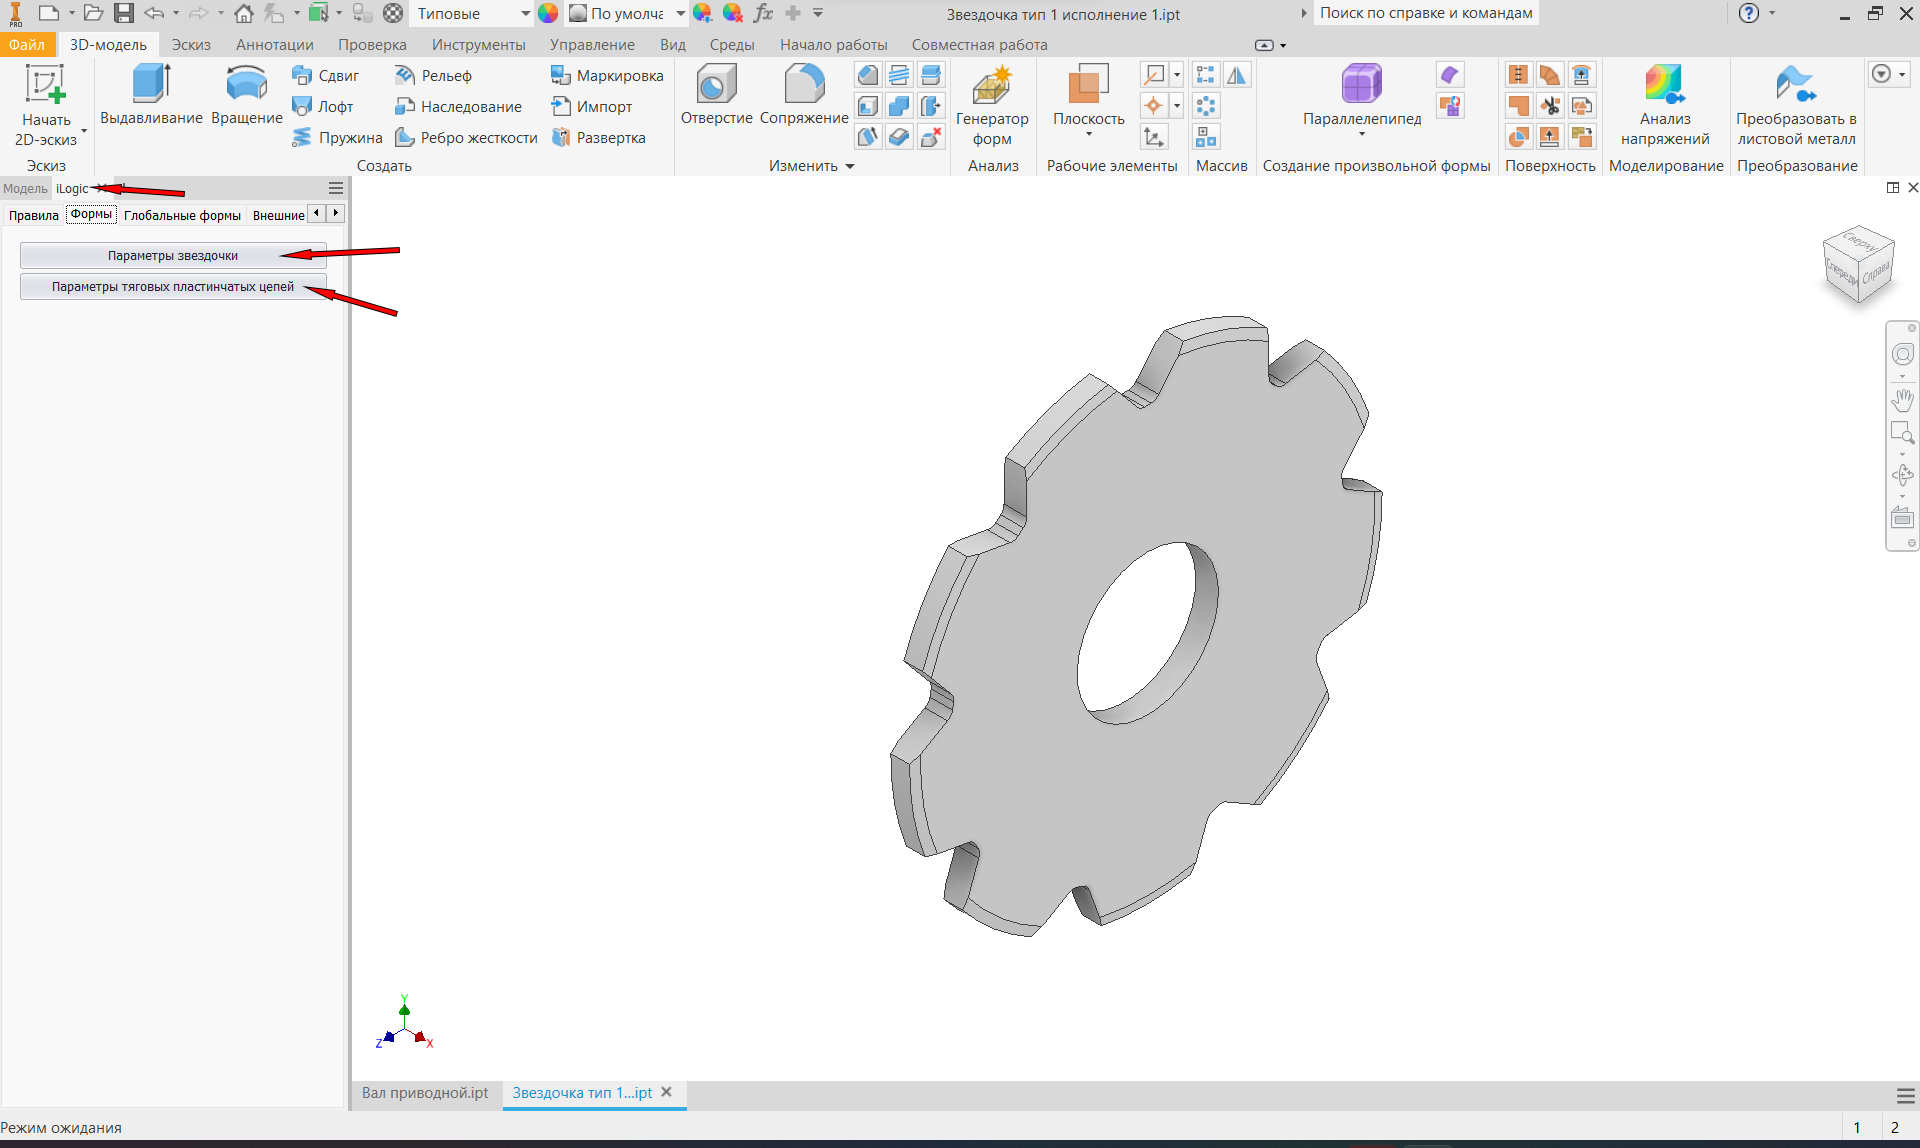Image resolution: width=1920 pixels, height=1148 pixels.
Task: Expand the Параллелепипед dropdown arrow
Action: tap(1362, 134)
